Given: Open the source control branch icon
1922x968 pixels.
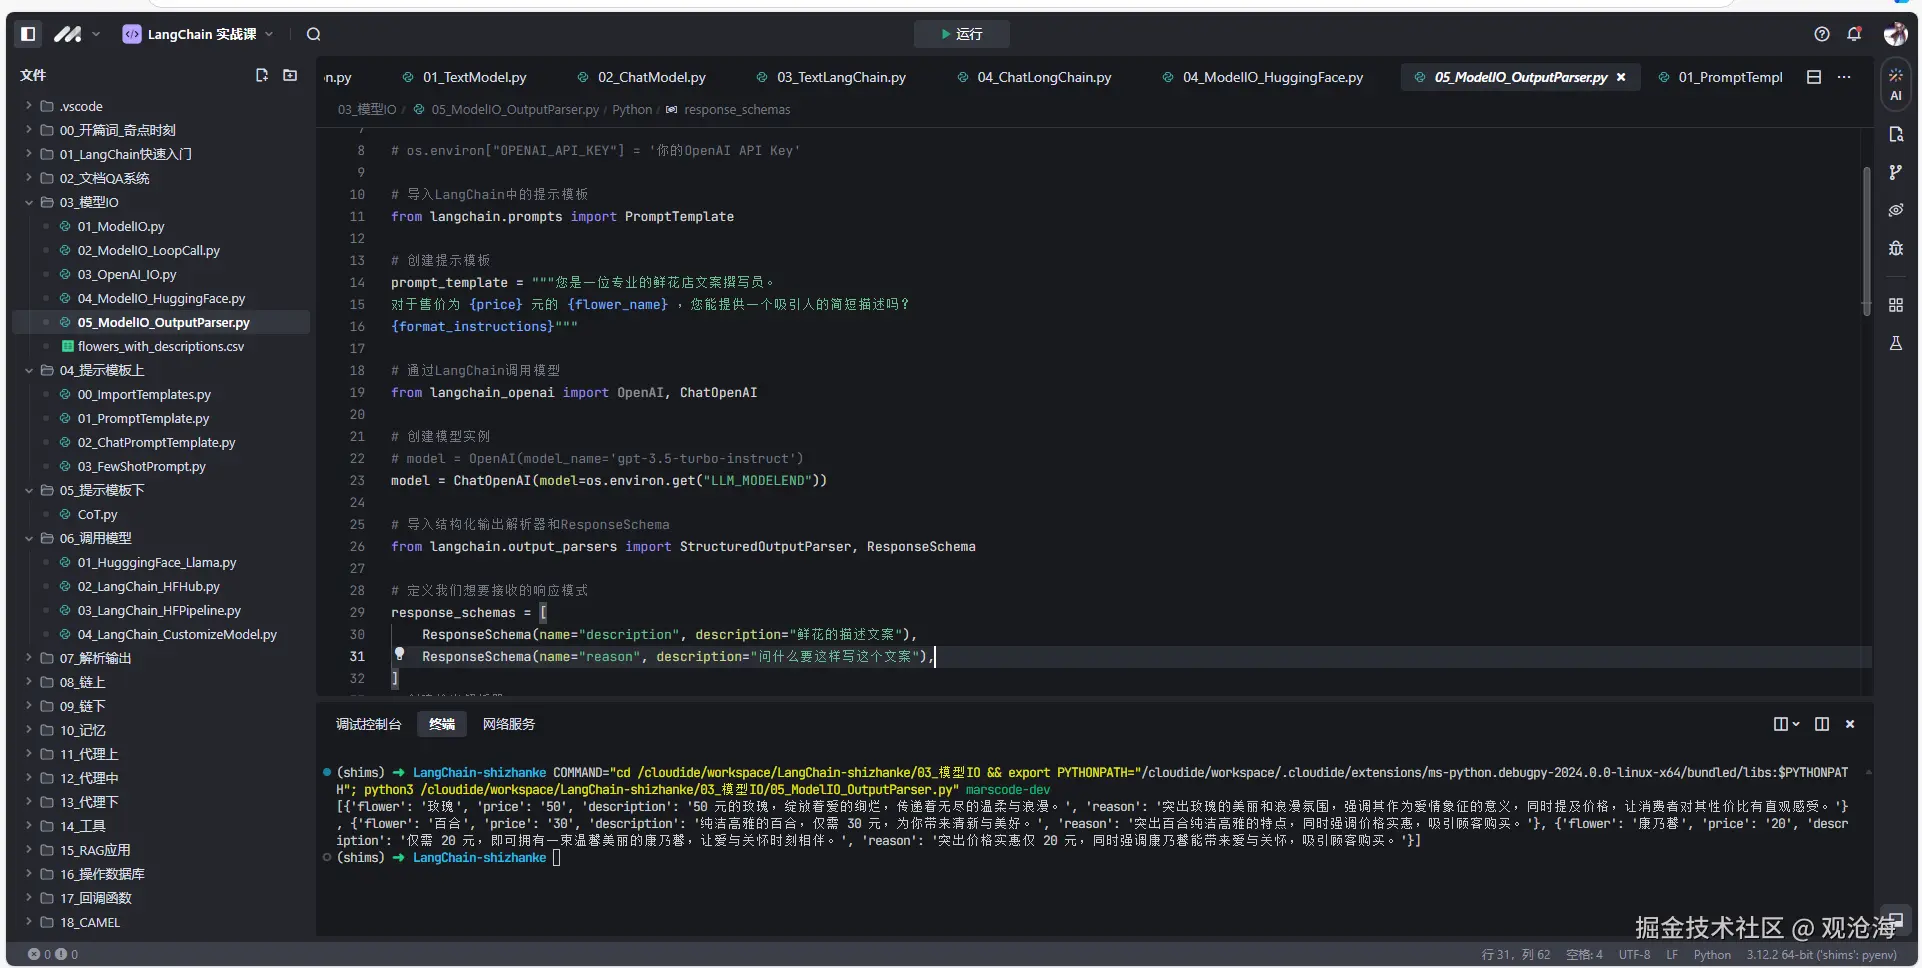Looking at the screenshot, I should tap(1895, 172).
